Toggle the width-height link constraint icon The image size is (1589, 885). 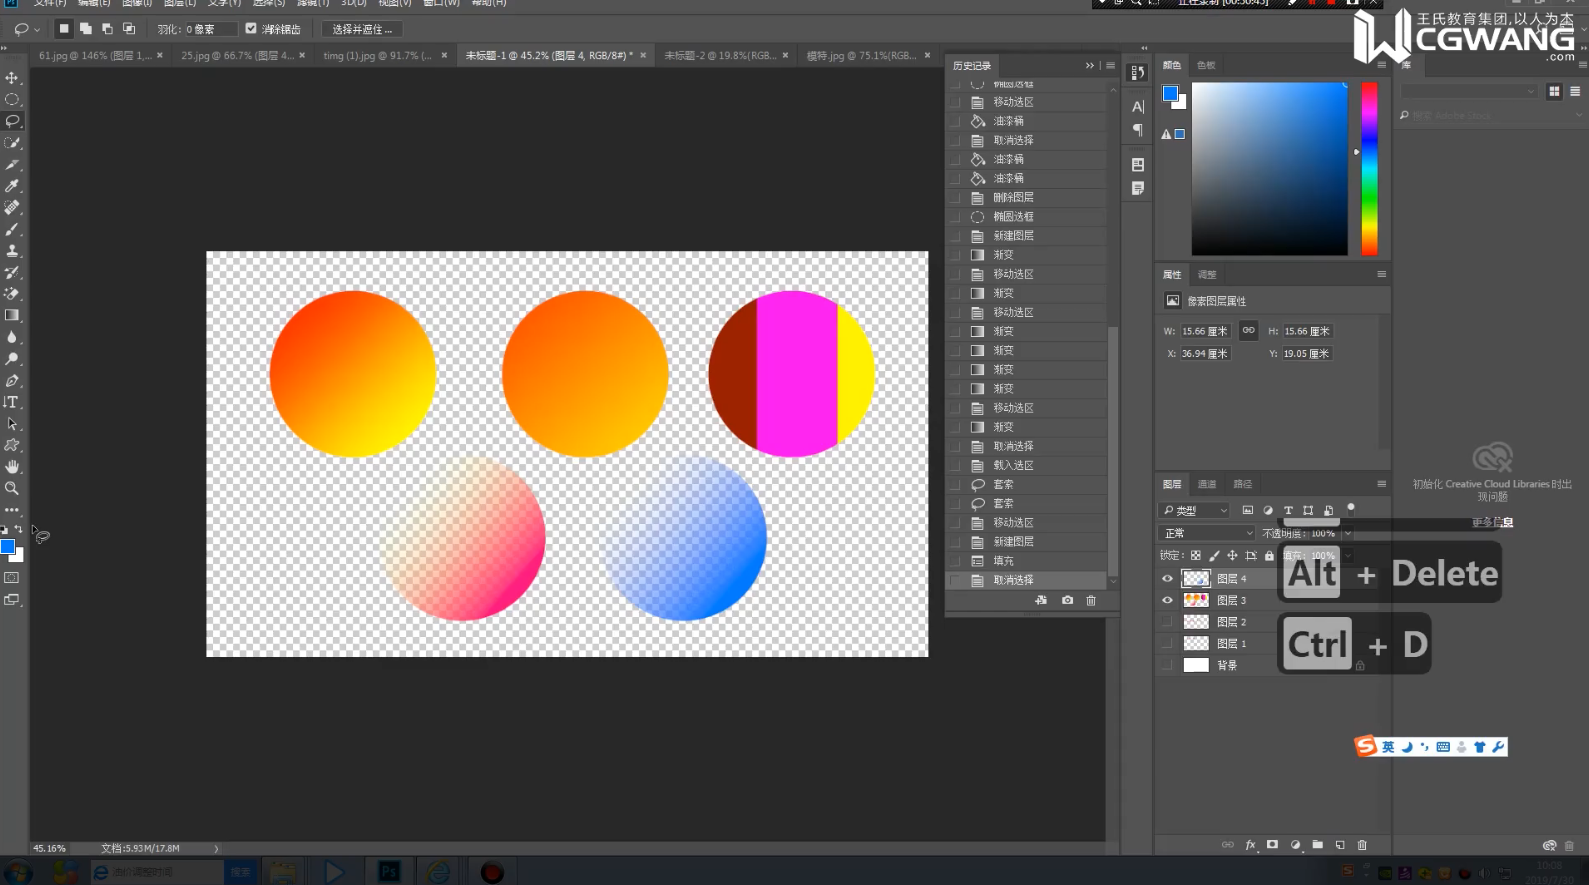pyautogui.click(x=1248, y=330)
